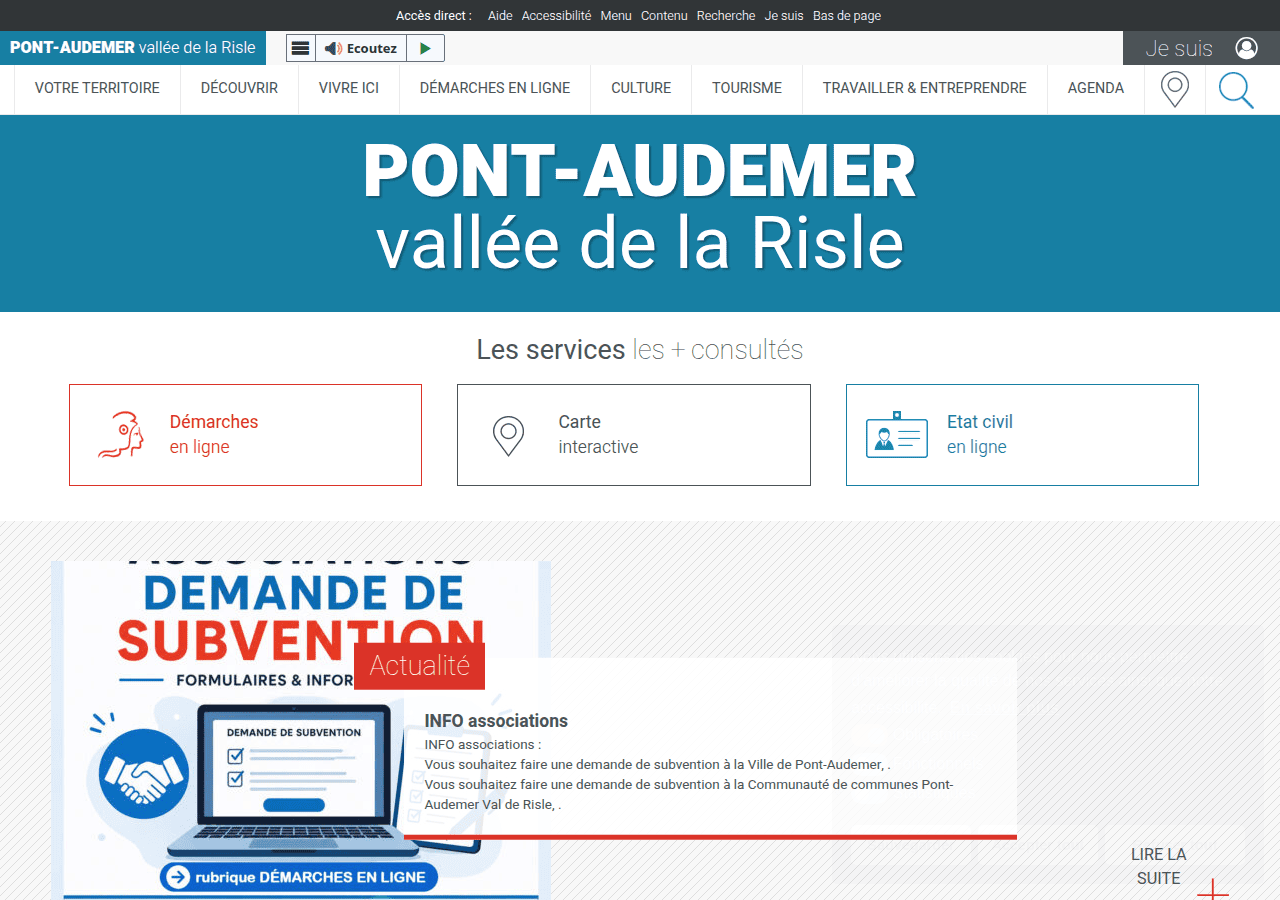Open the VOTRE TERRITOIRE menu

pos(97,88)
